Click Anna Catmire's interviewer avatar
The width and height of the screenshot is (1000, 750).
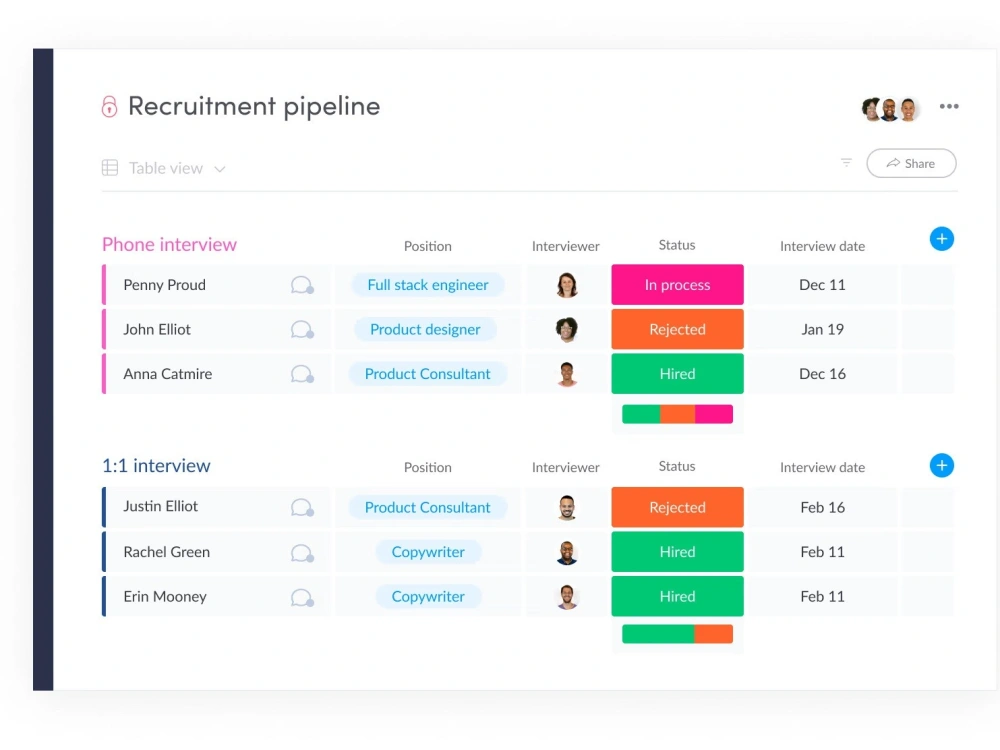coord(566,374)
